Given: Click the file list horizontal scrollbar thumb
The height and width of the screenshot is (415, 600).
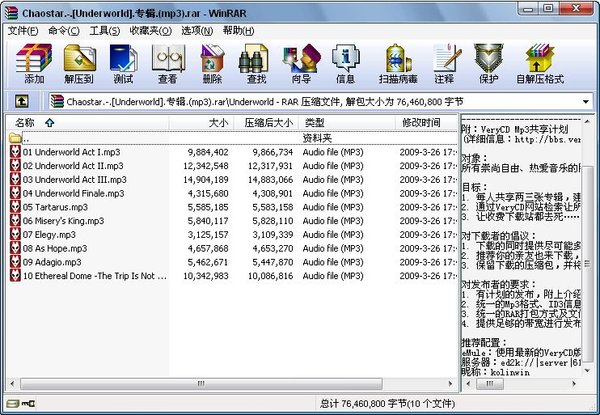Looking at the screenshot, I should point(201,383).
